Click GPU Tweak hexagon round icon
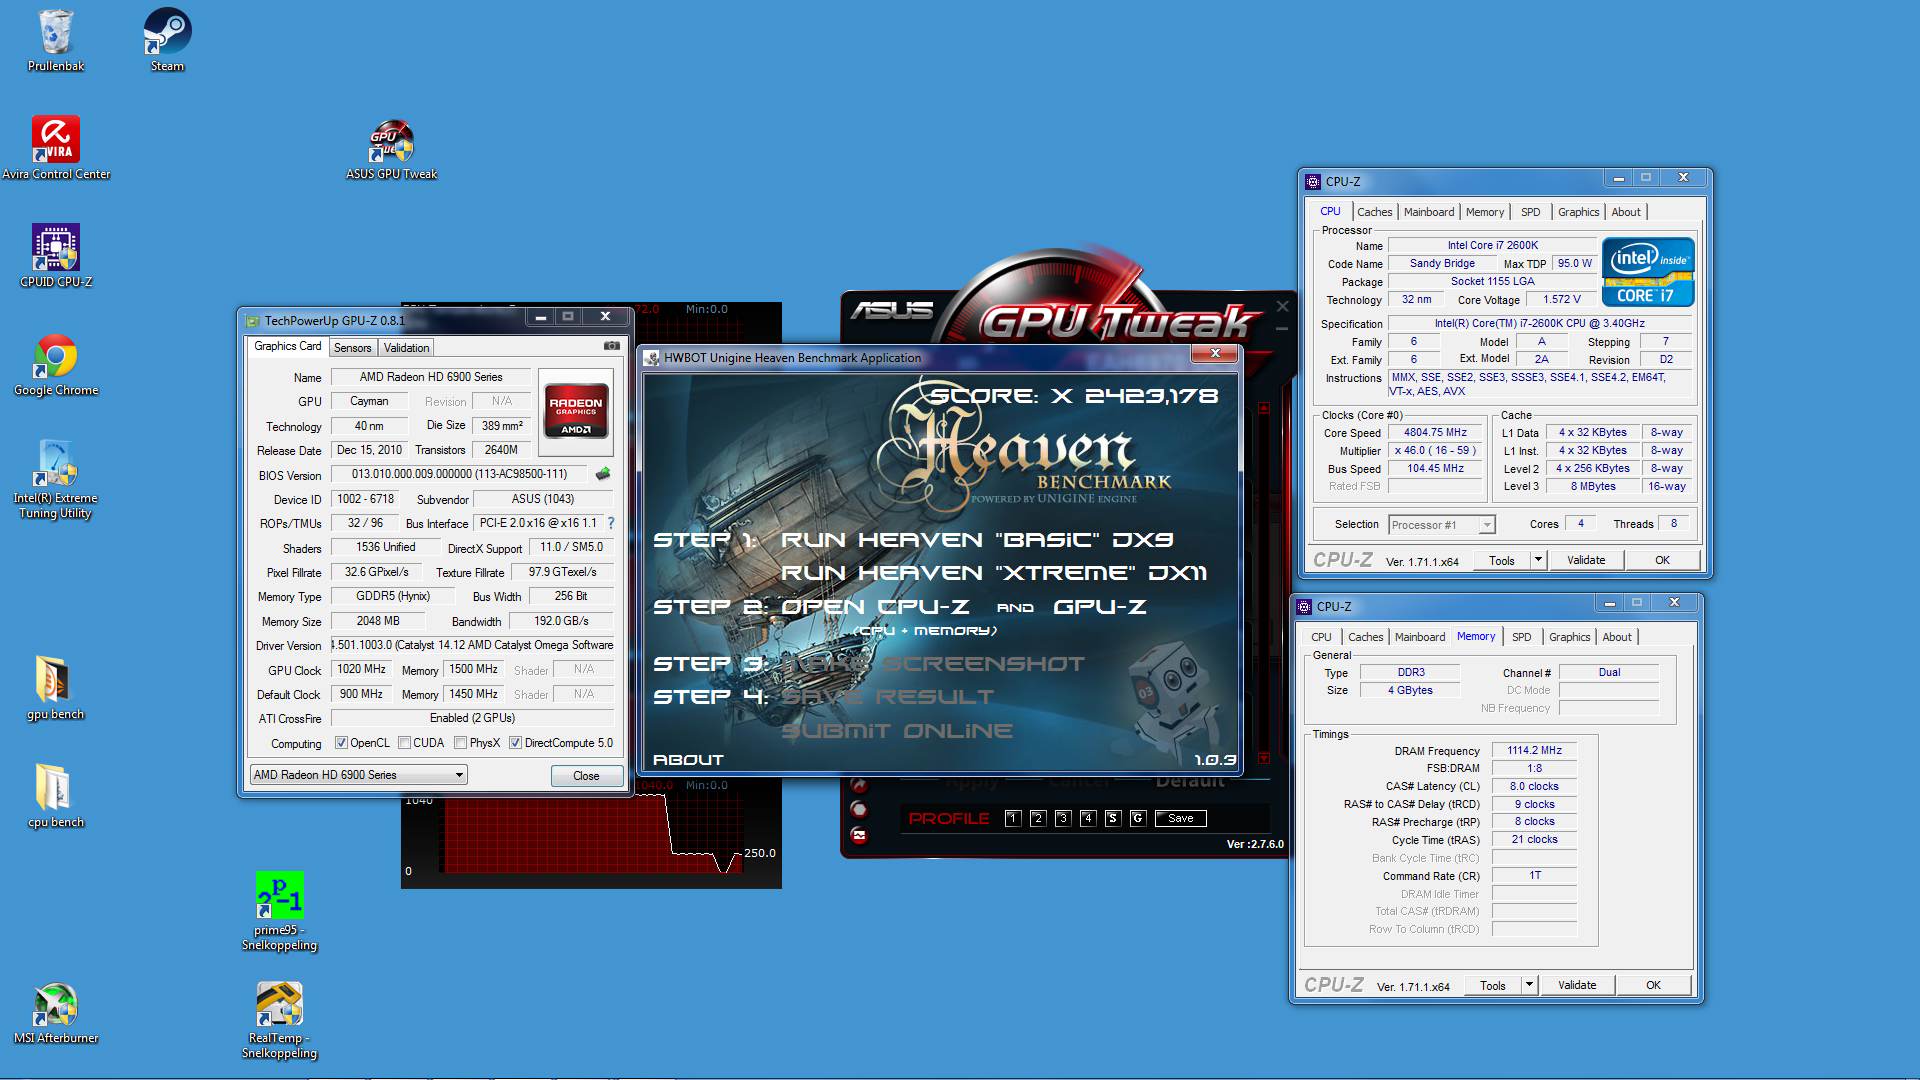The height and width of the screenshot is (1080, 1920). pos(858,809)
